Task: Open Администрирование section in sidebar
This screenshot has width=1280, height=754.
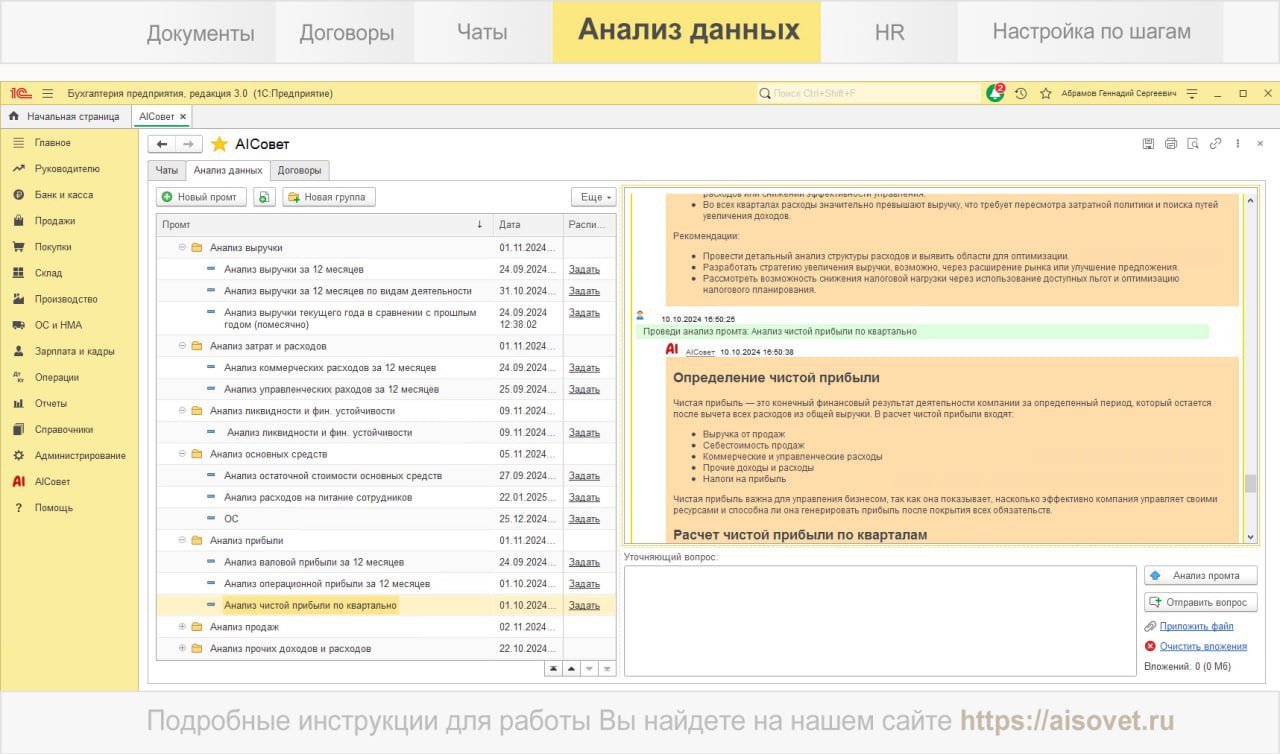Action: pyautogui.click(x=80, y=455)
